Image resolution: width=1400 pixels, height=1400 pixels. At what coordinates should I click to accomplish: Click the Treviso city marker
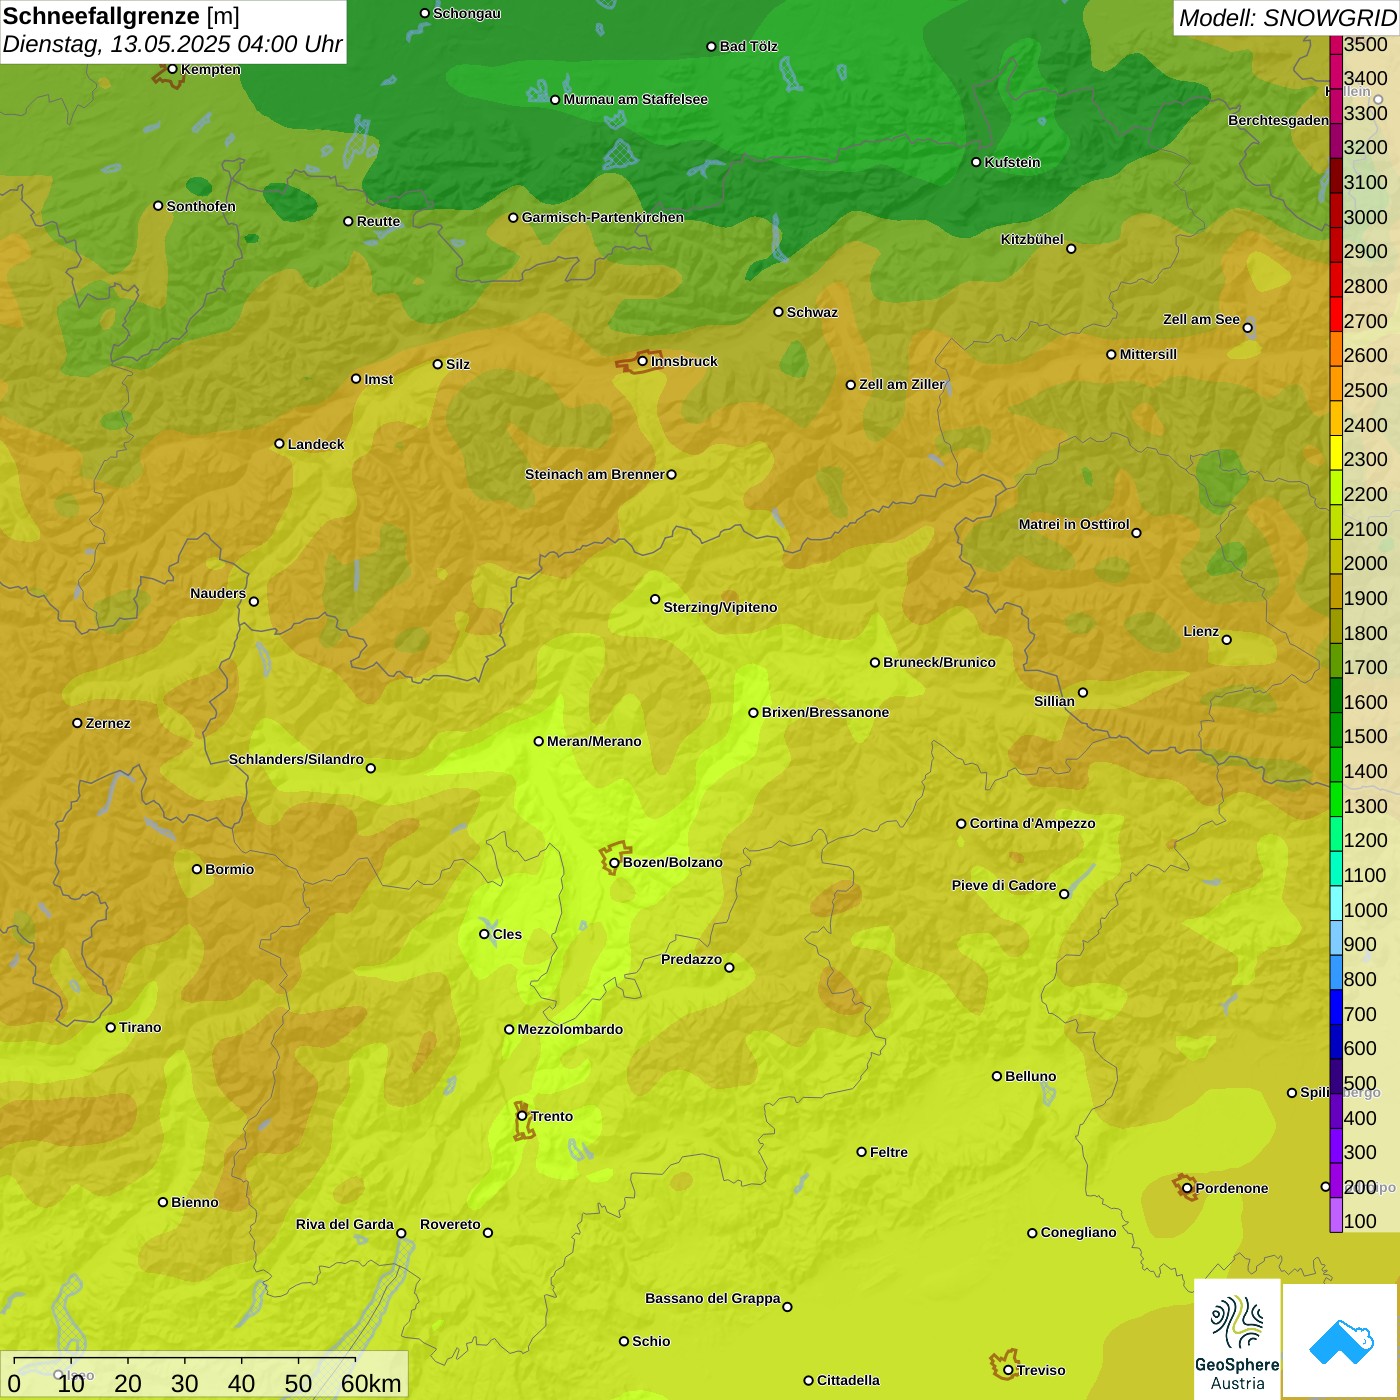coord(1008,1370)
